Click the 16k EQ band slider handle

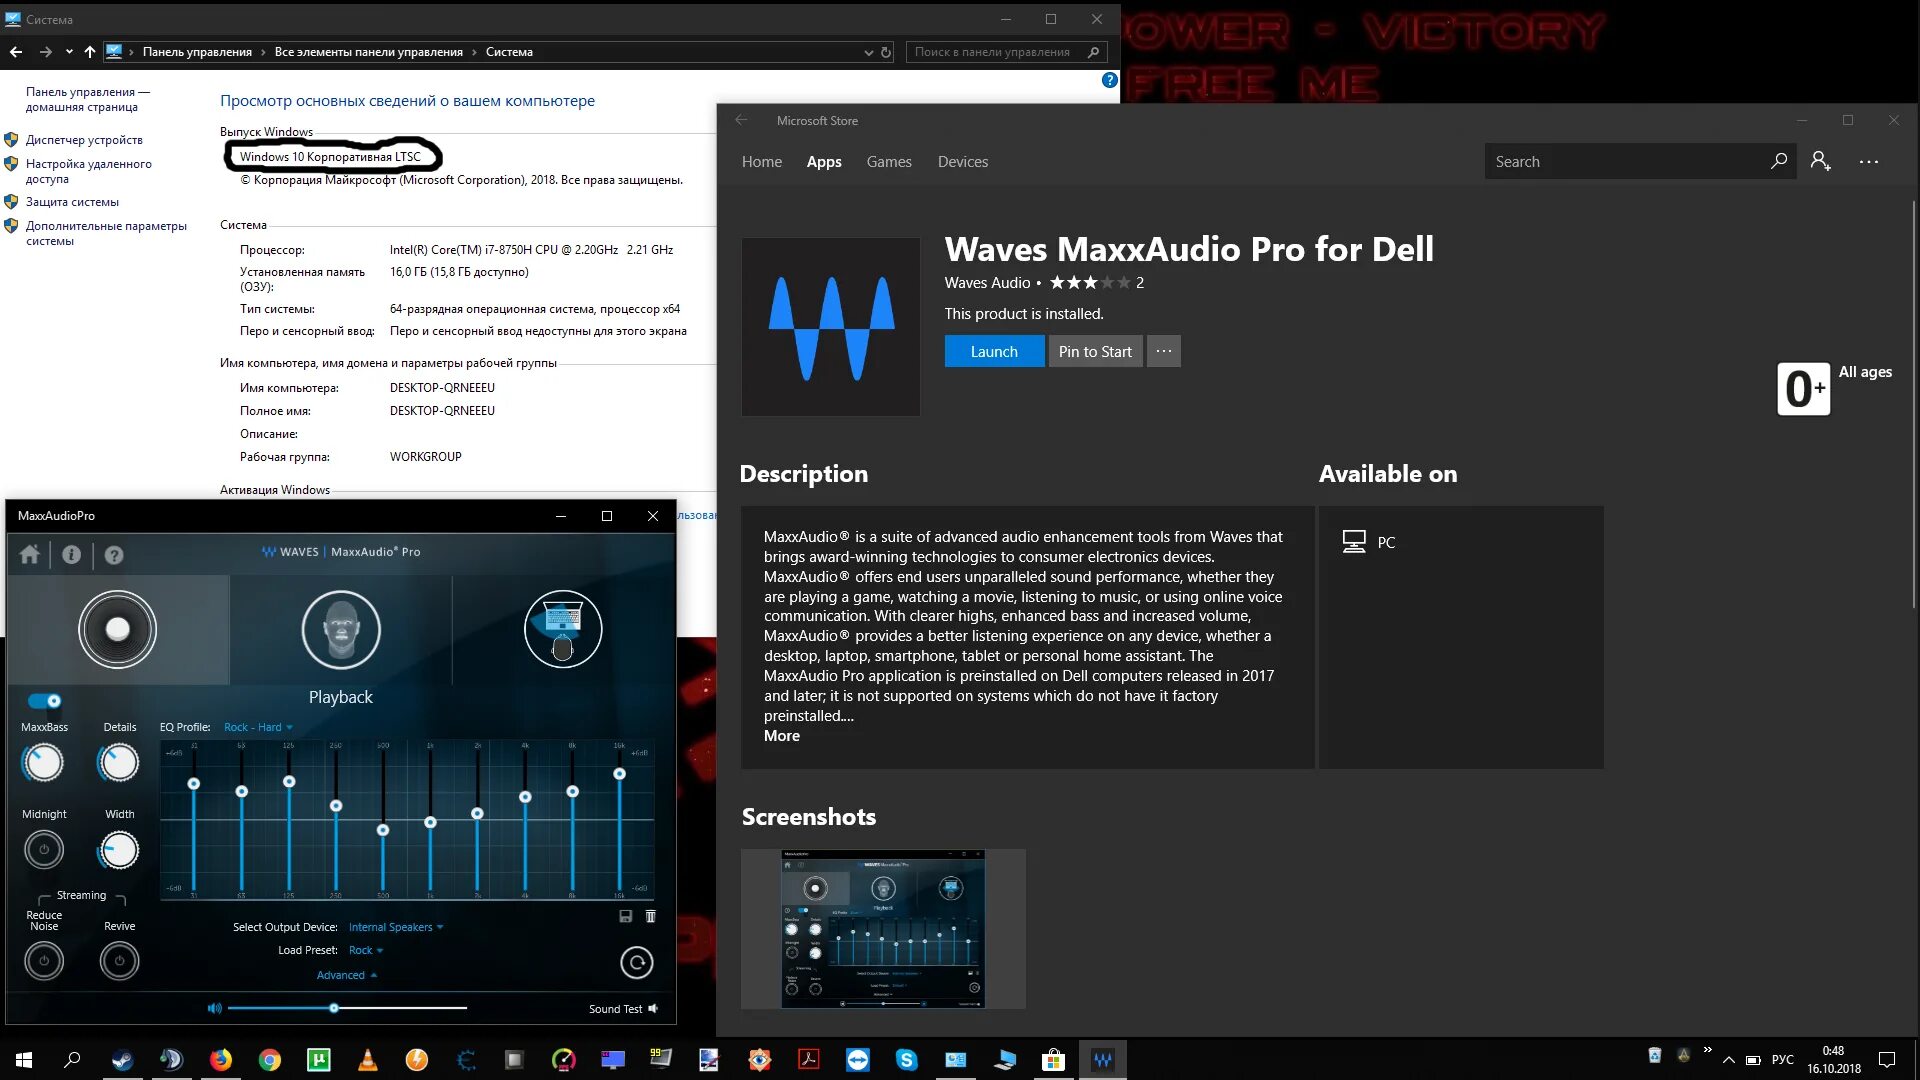coord(619,774)
